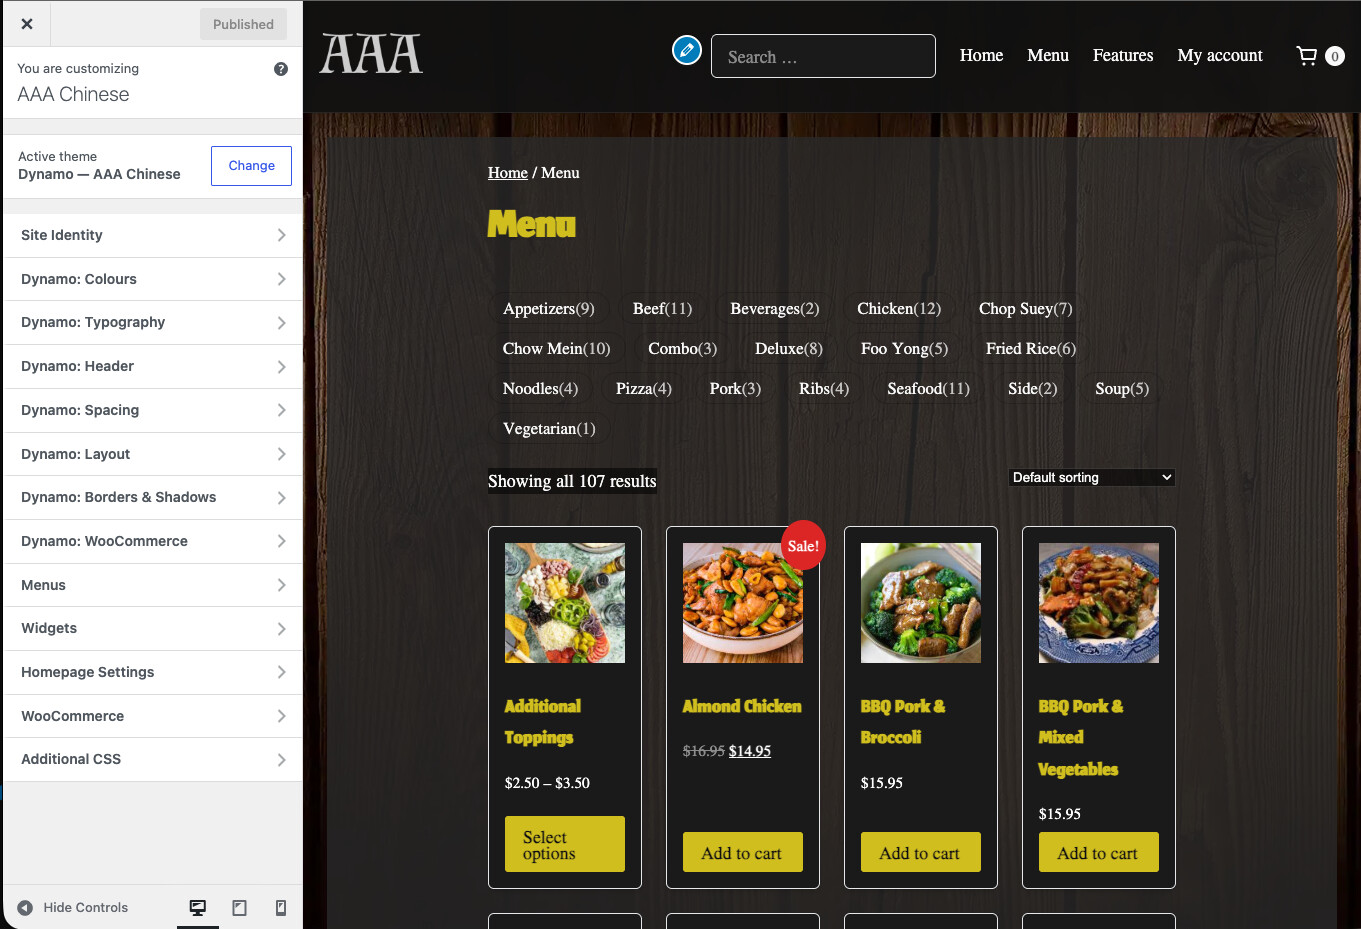Open the shopping cart icon
Viewport: 1361px width, 929px height.
[x=1307, y=56]
